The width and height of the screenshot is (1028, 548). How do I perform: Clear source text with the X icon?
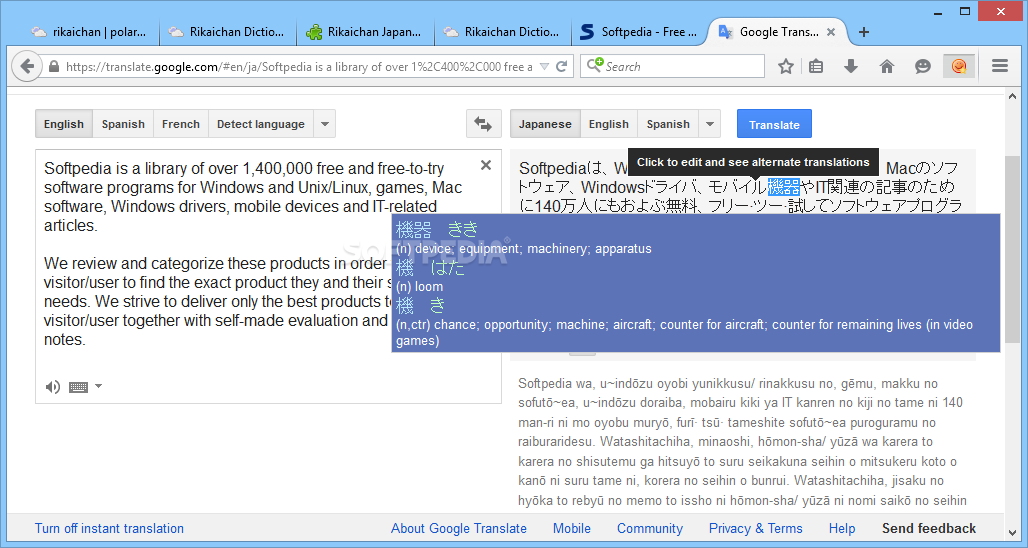486,165
